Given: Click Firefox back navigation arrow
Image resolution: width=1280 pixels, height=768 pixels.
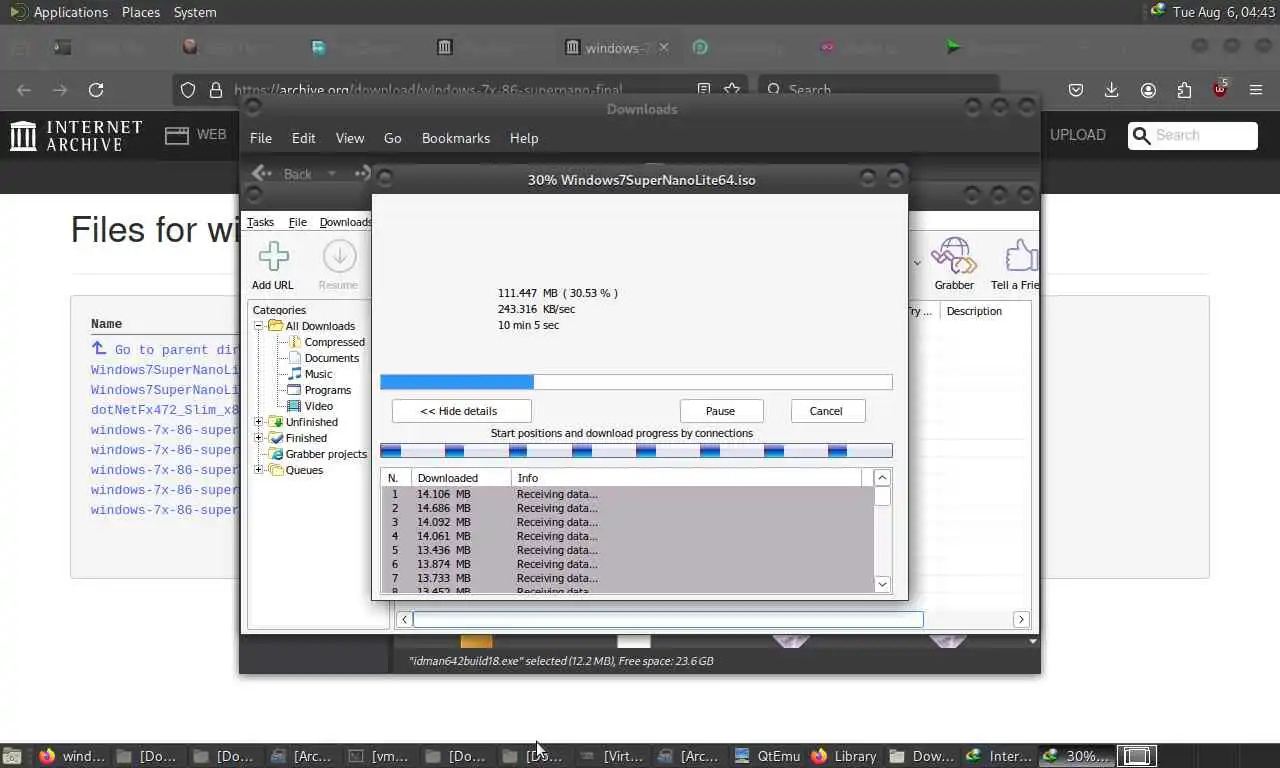Looking at the screenshot, I should point(24,90).
